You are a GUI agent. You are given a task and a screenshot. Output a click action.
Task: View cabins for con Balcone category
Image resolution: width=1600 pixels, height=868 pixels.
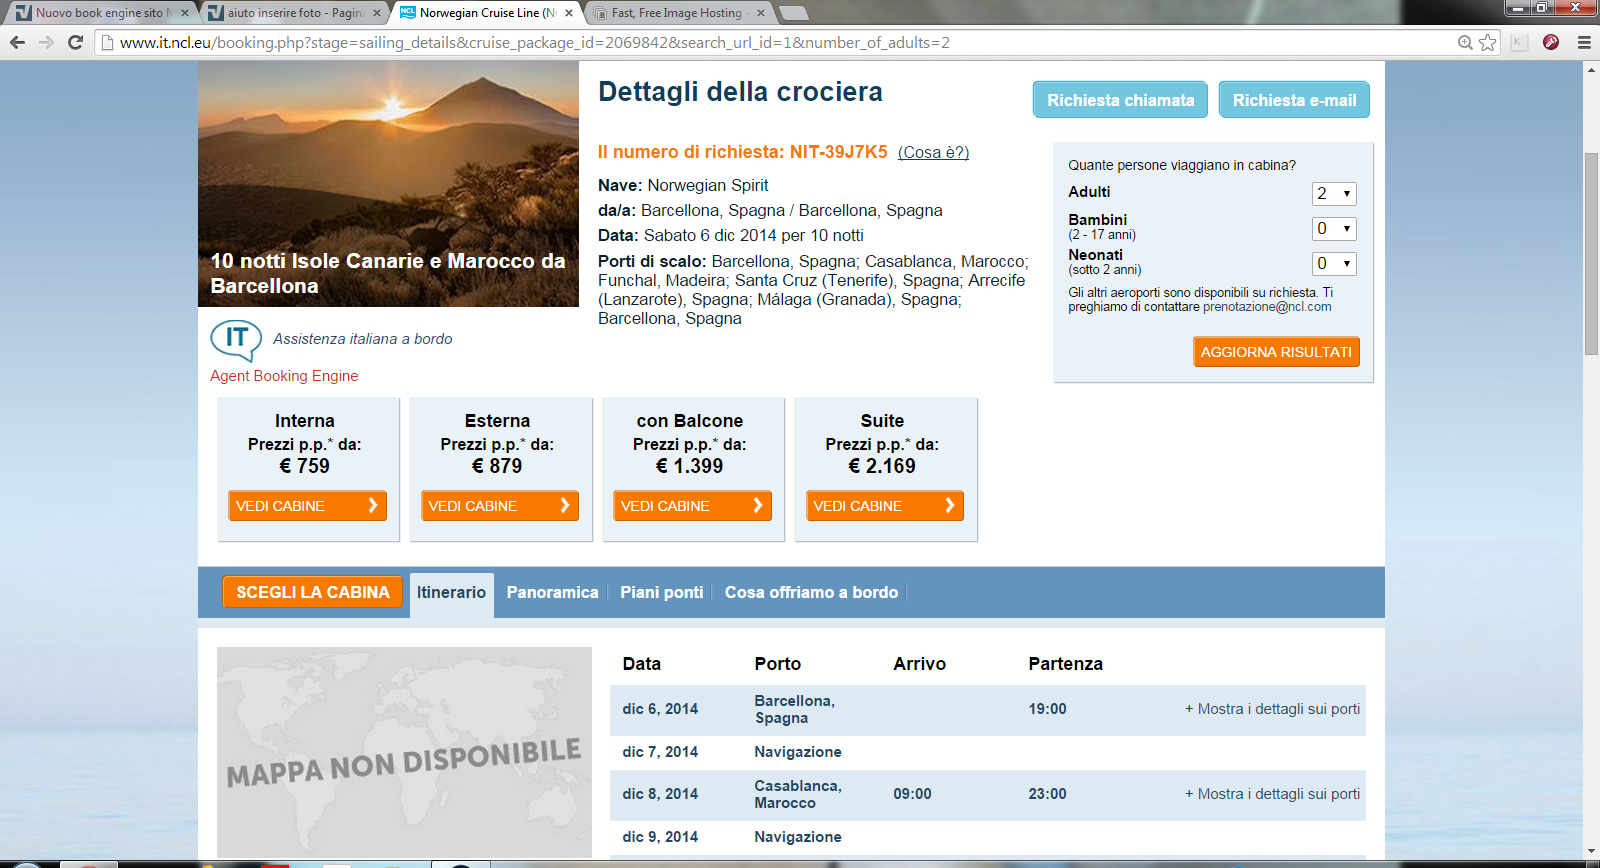tap(692, 506)
